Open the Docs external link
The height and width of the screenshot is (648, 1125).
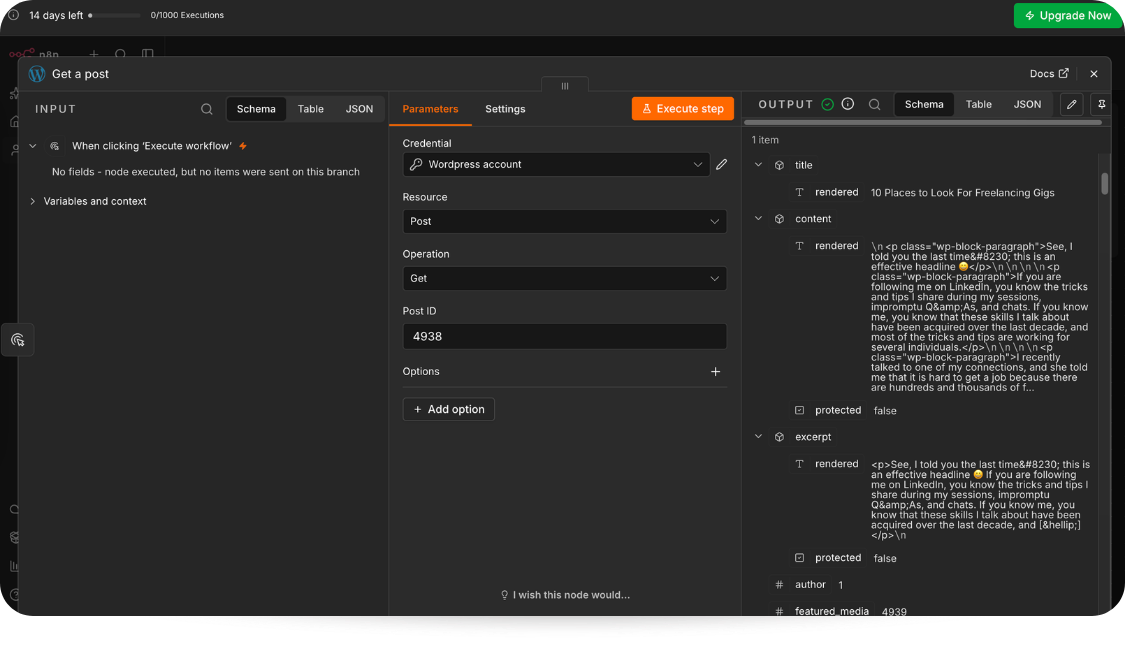[x=1049, y=74]
